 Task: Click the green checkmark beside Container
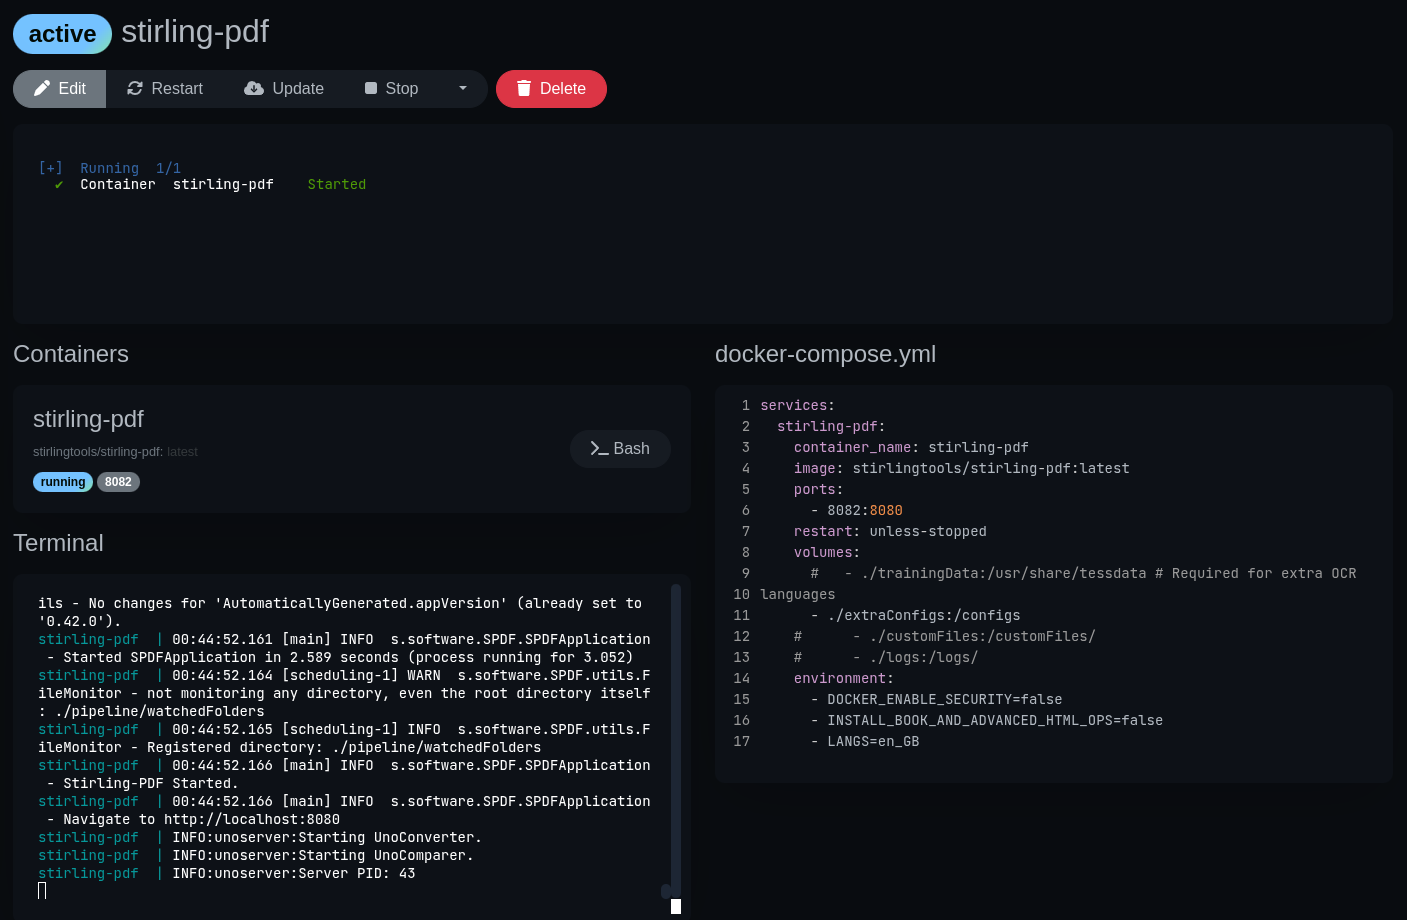(x=59, y=185)
